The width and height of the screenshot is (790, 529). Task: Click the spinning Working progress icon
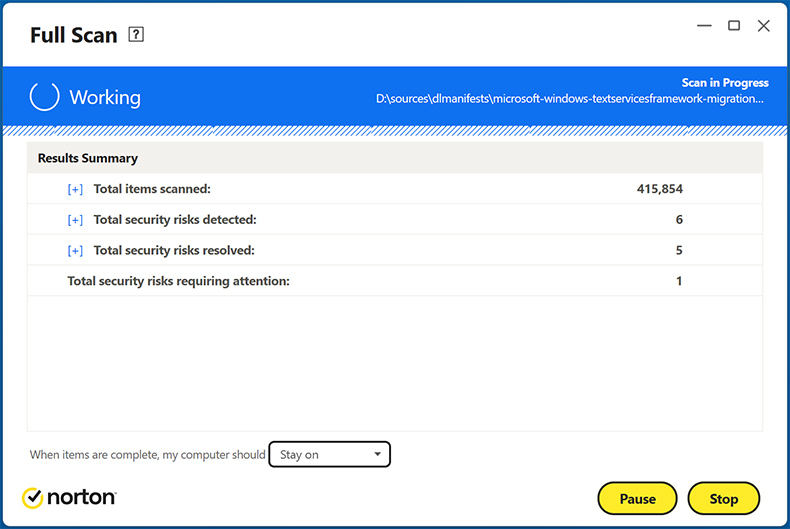coord(45,97)
